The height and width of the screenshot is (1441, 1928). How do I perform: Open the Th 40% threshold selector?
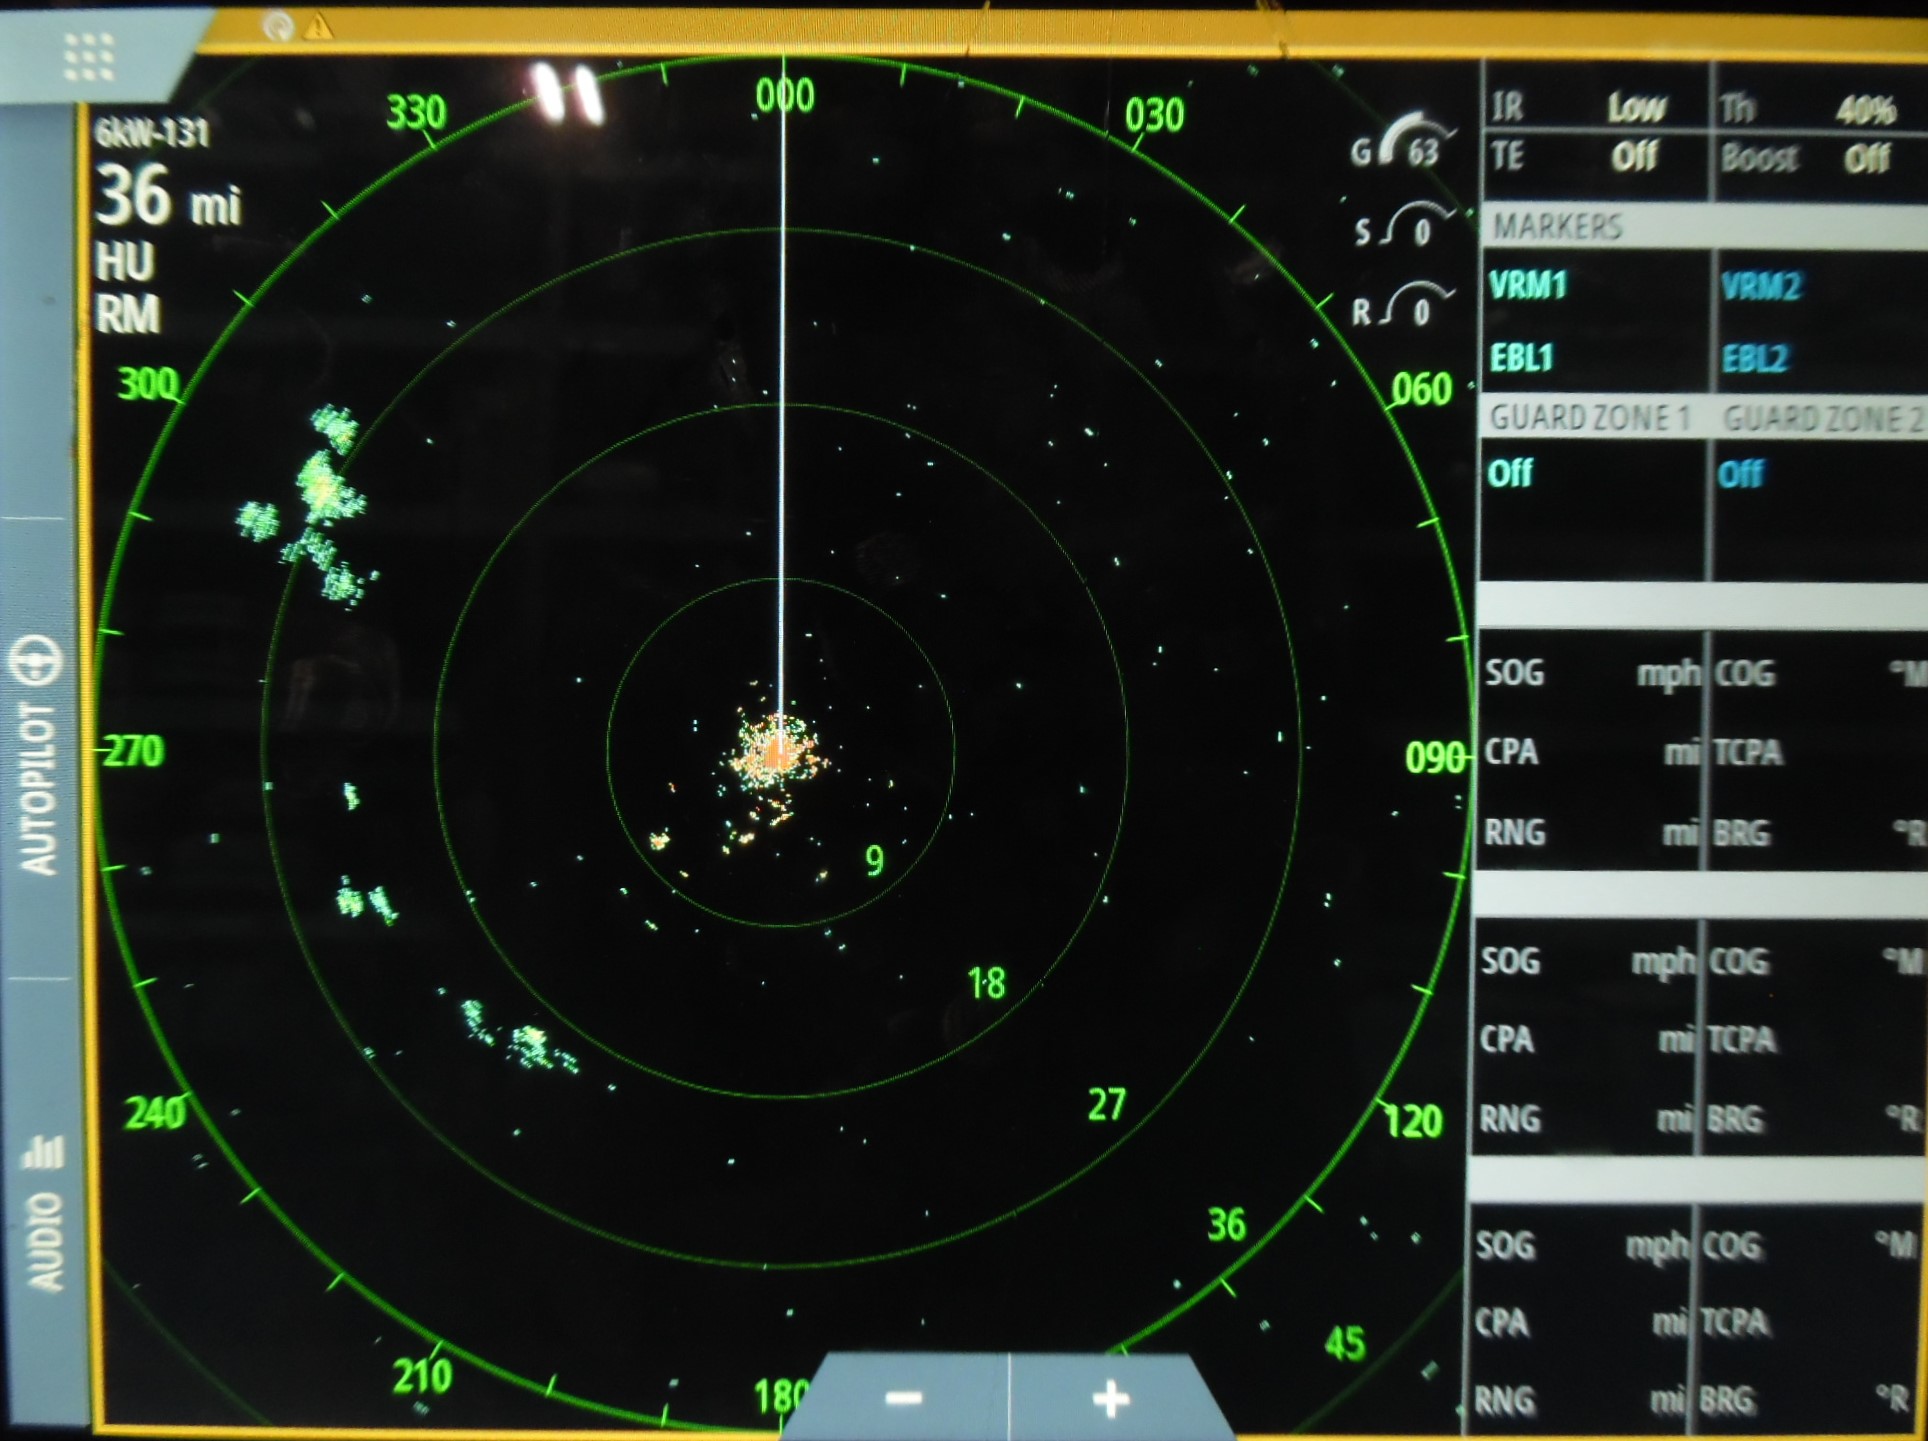click(x=1822, y=105)
